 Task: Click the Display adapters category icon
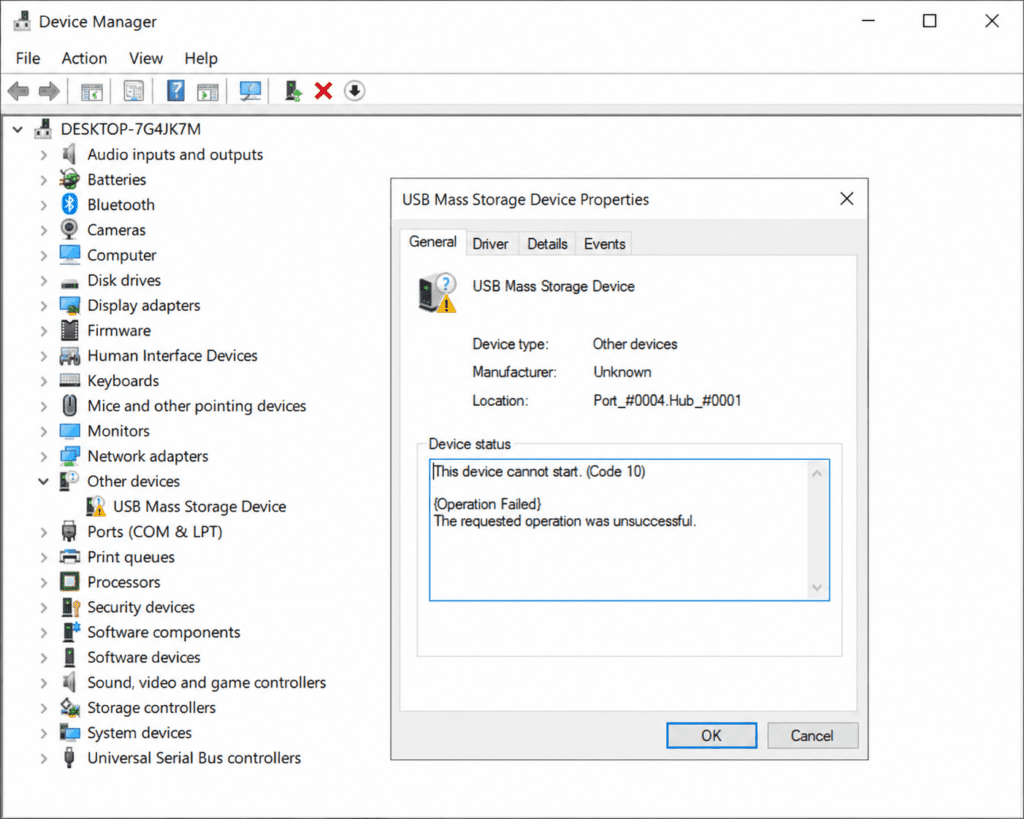tap(69, 305)
